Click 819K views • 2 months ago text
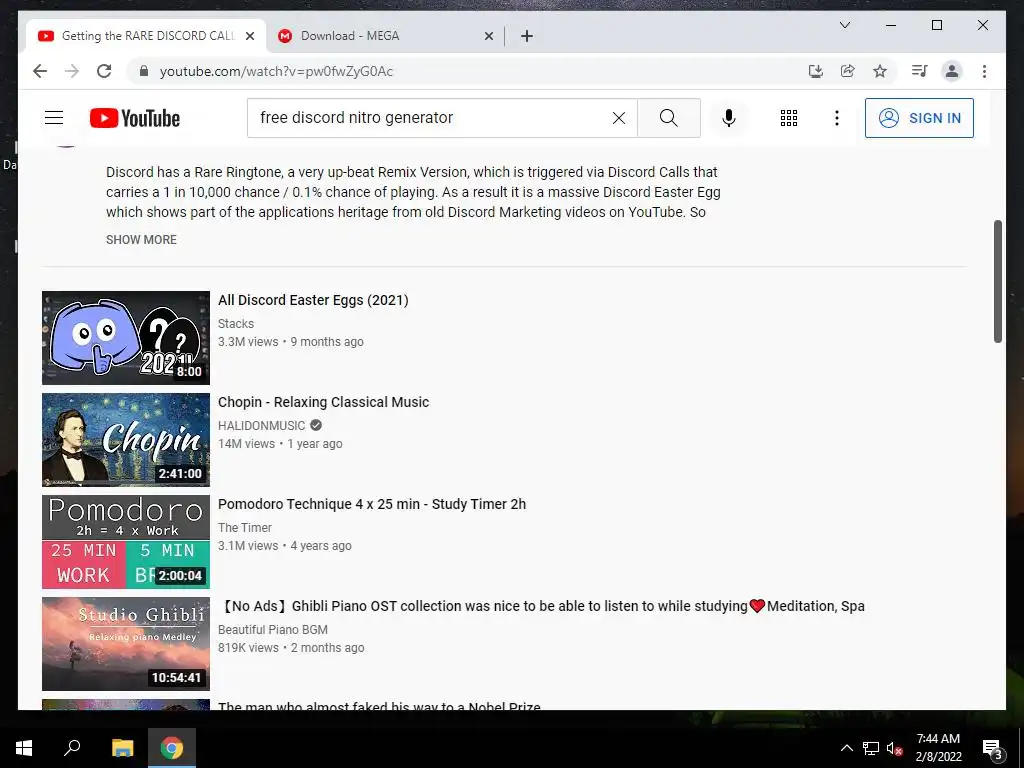 pos(291,648)
